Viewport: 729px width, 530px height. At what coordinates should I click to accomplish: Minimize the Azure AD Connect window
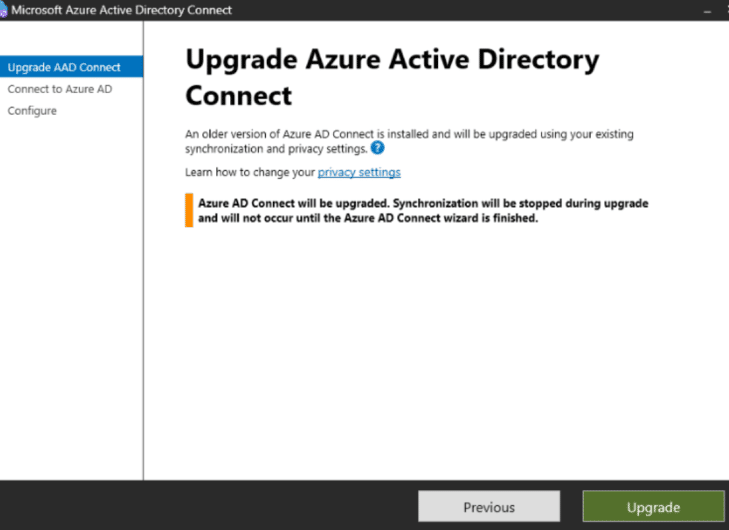pos(707,11)
